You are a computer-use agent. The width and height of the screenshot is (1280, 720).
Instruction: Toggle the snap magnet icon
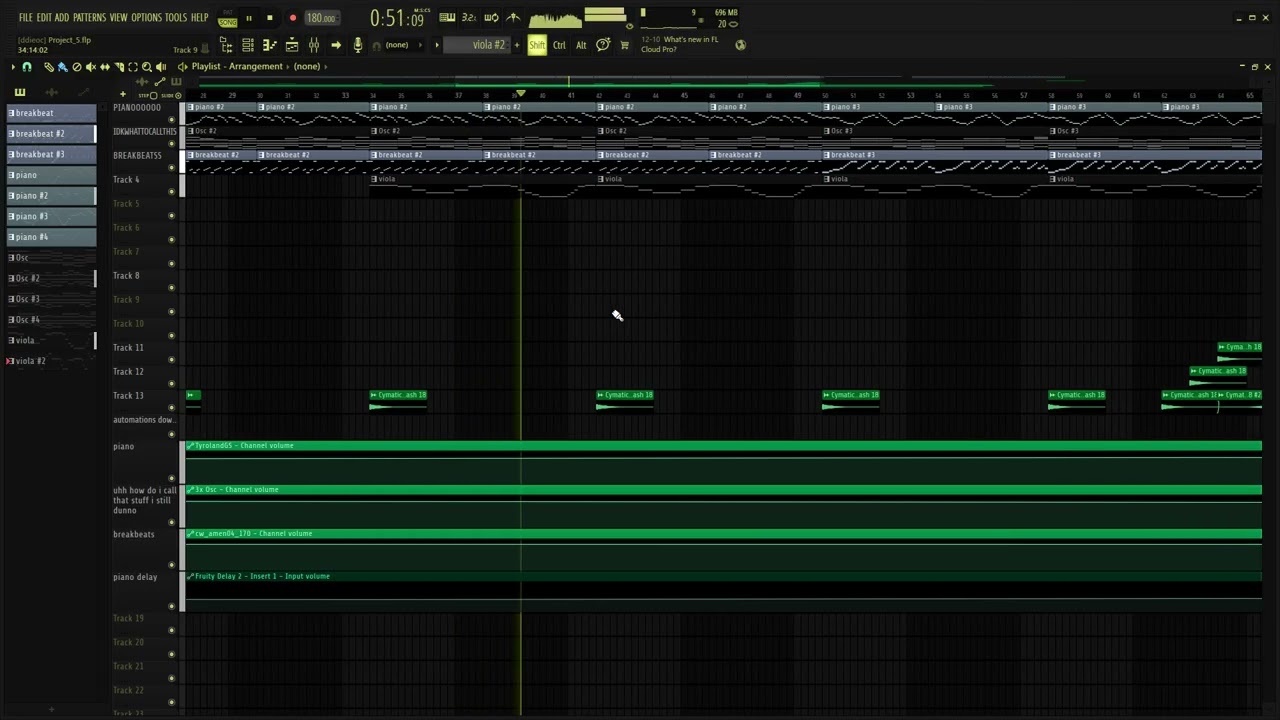(x=26, y=67)
